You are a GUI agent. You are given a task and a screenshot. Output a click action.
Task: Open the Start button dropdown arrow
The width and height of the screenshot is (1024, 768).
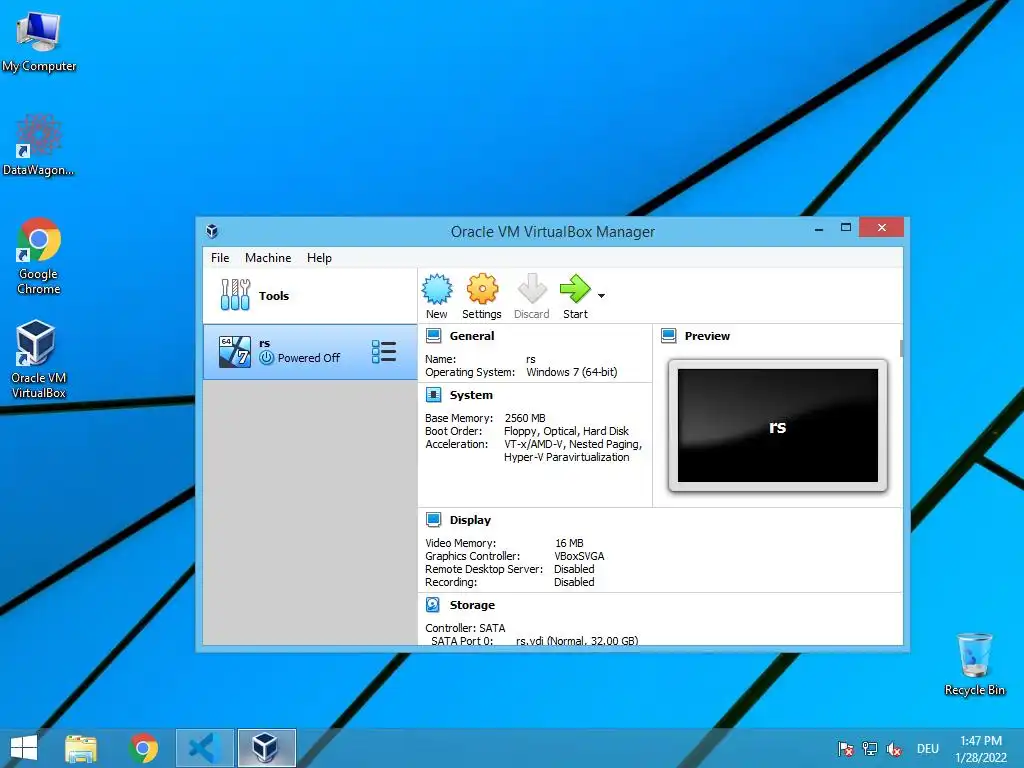pyautogui.click(x=601, y=296)
